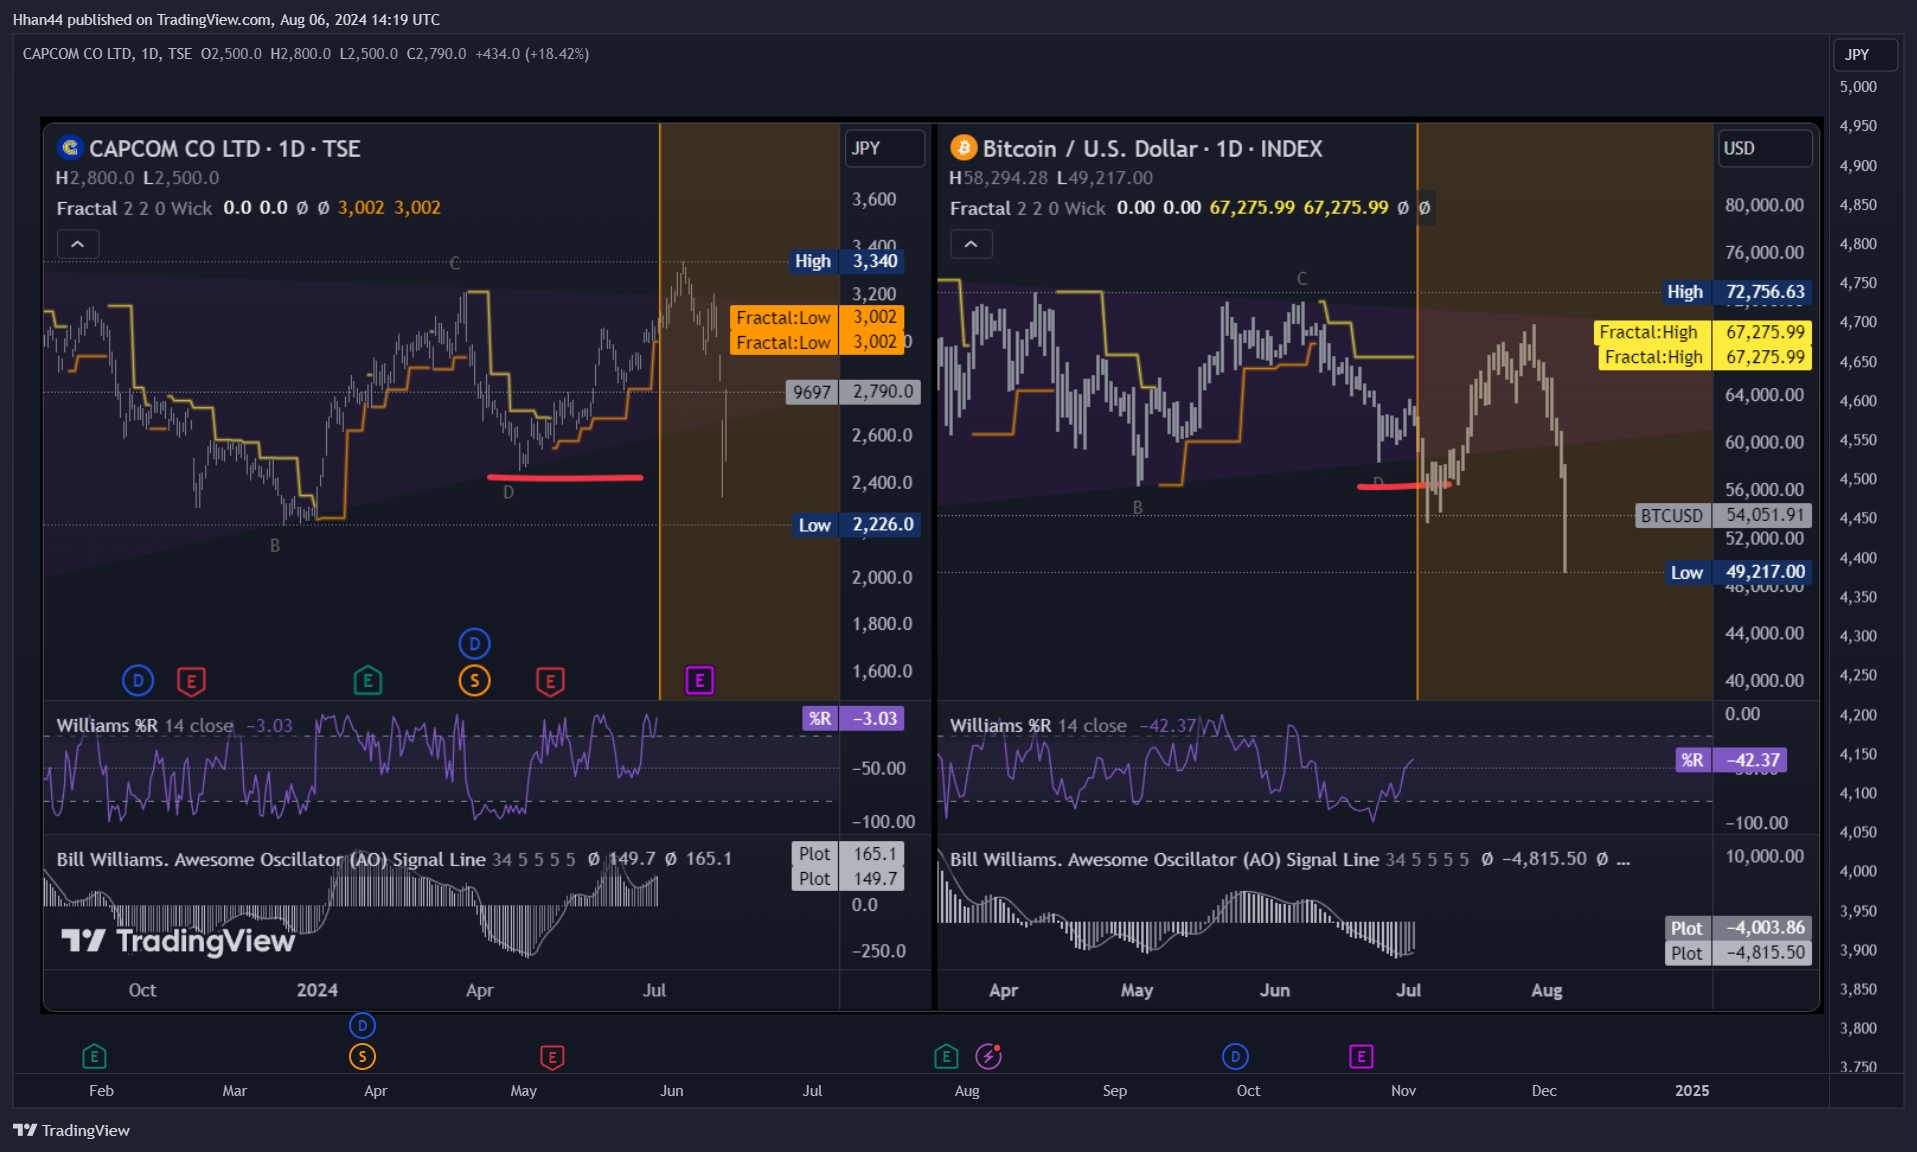Click the 9697 2,790.0 last price label
This screenshot has height=1152, width=1917.
[853, 392]
